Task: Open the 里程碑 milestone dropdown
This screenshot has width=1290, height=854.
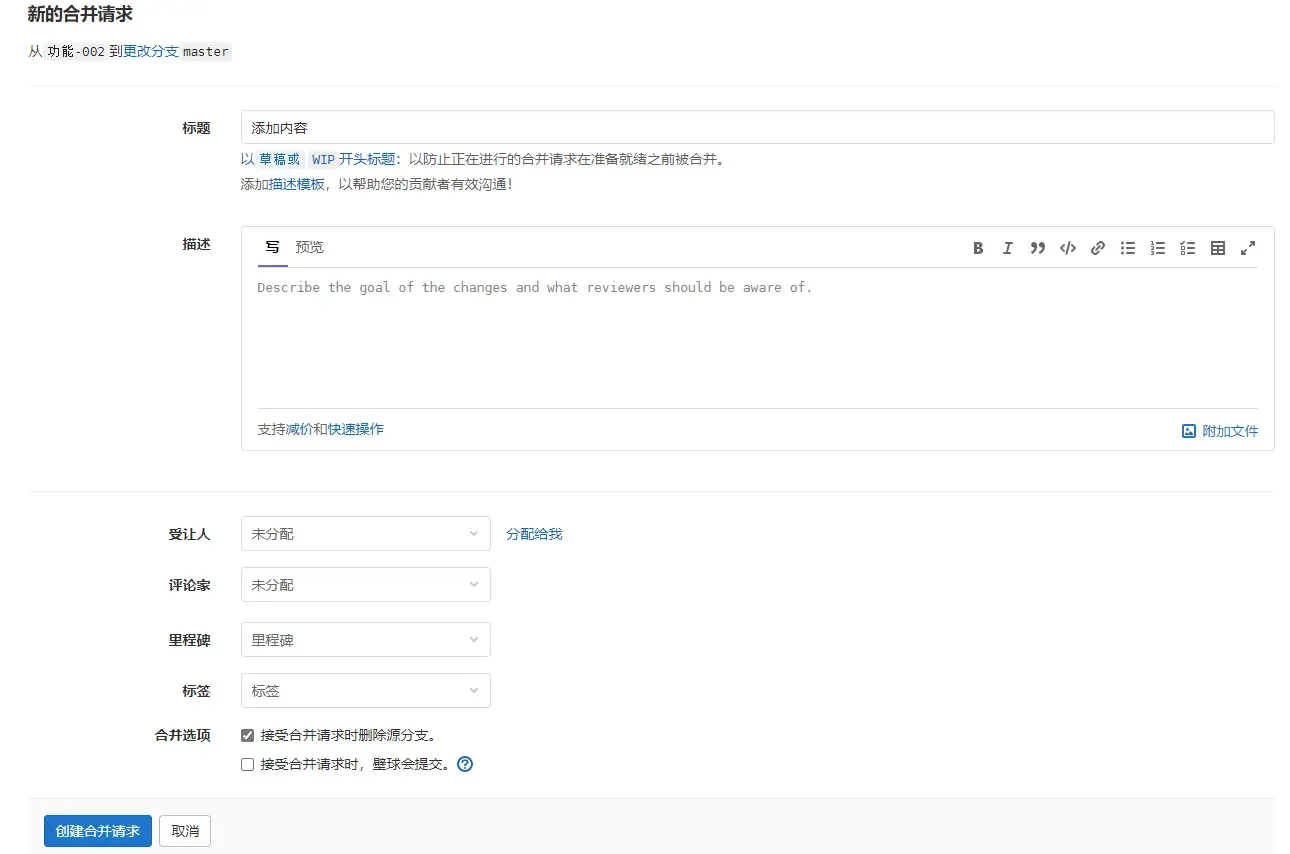Action: (365, 640)
